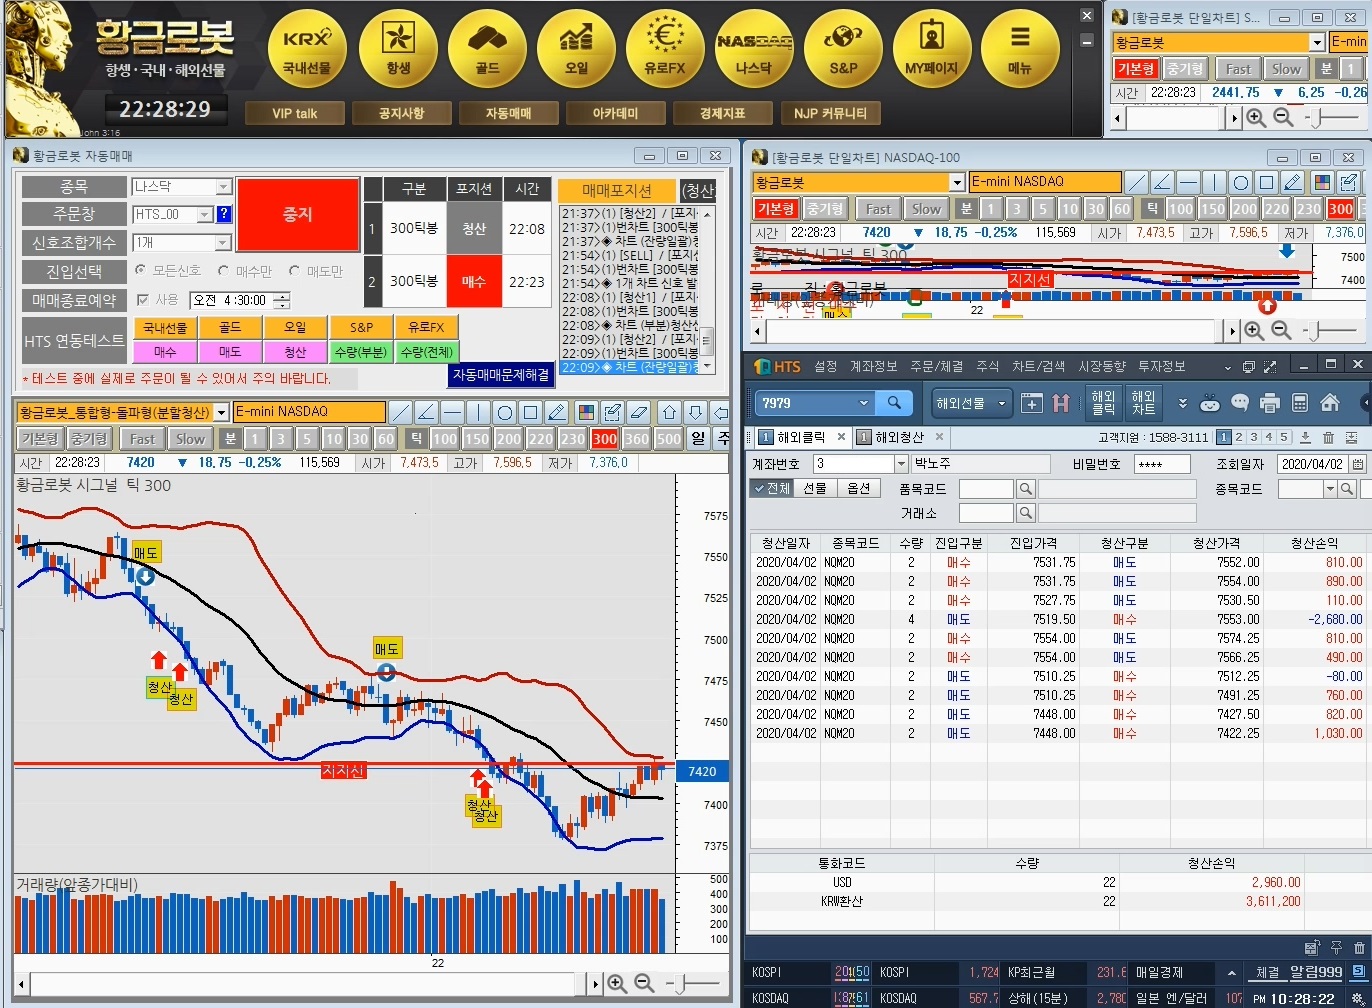1372x1008 pixels.
Task: Toggle the 선물 filter in HTS
Action: (815, 488)
